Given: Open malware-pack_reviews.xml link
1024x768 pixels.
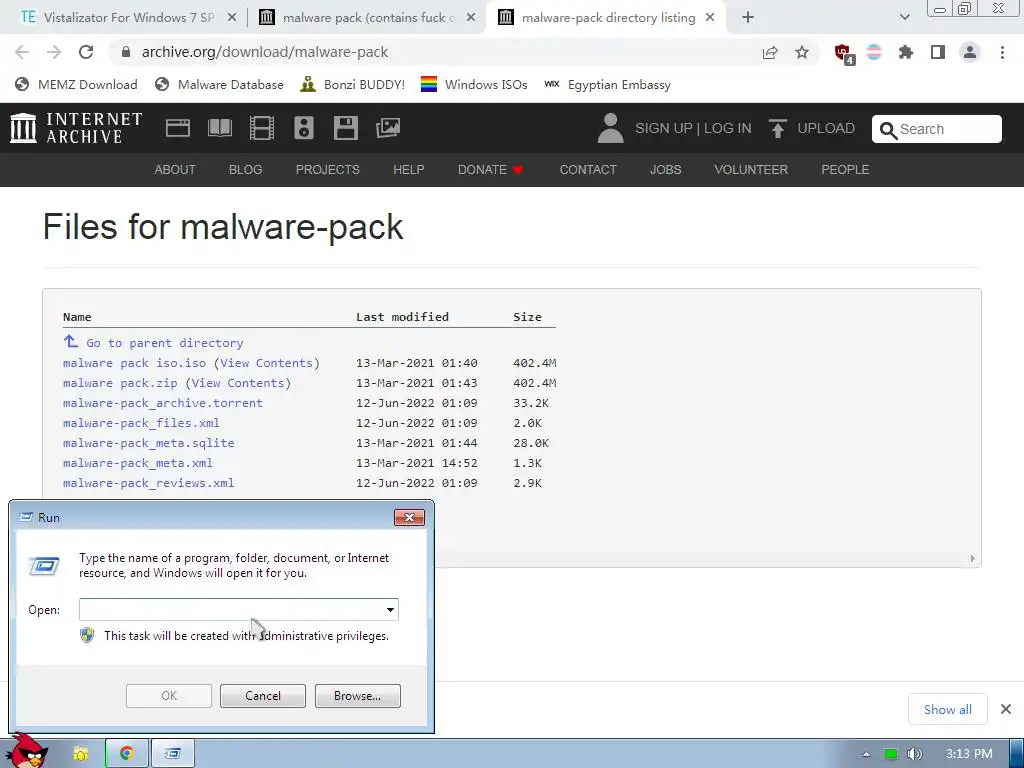Looking at the screenshot, I should click(x=148, y=483).
